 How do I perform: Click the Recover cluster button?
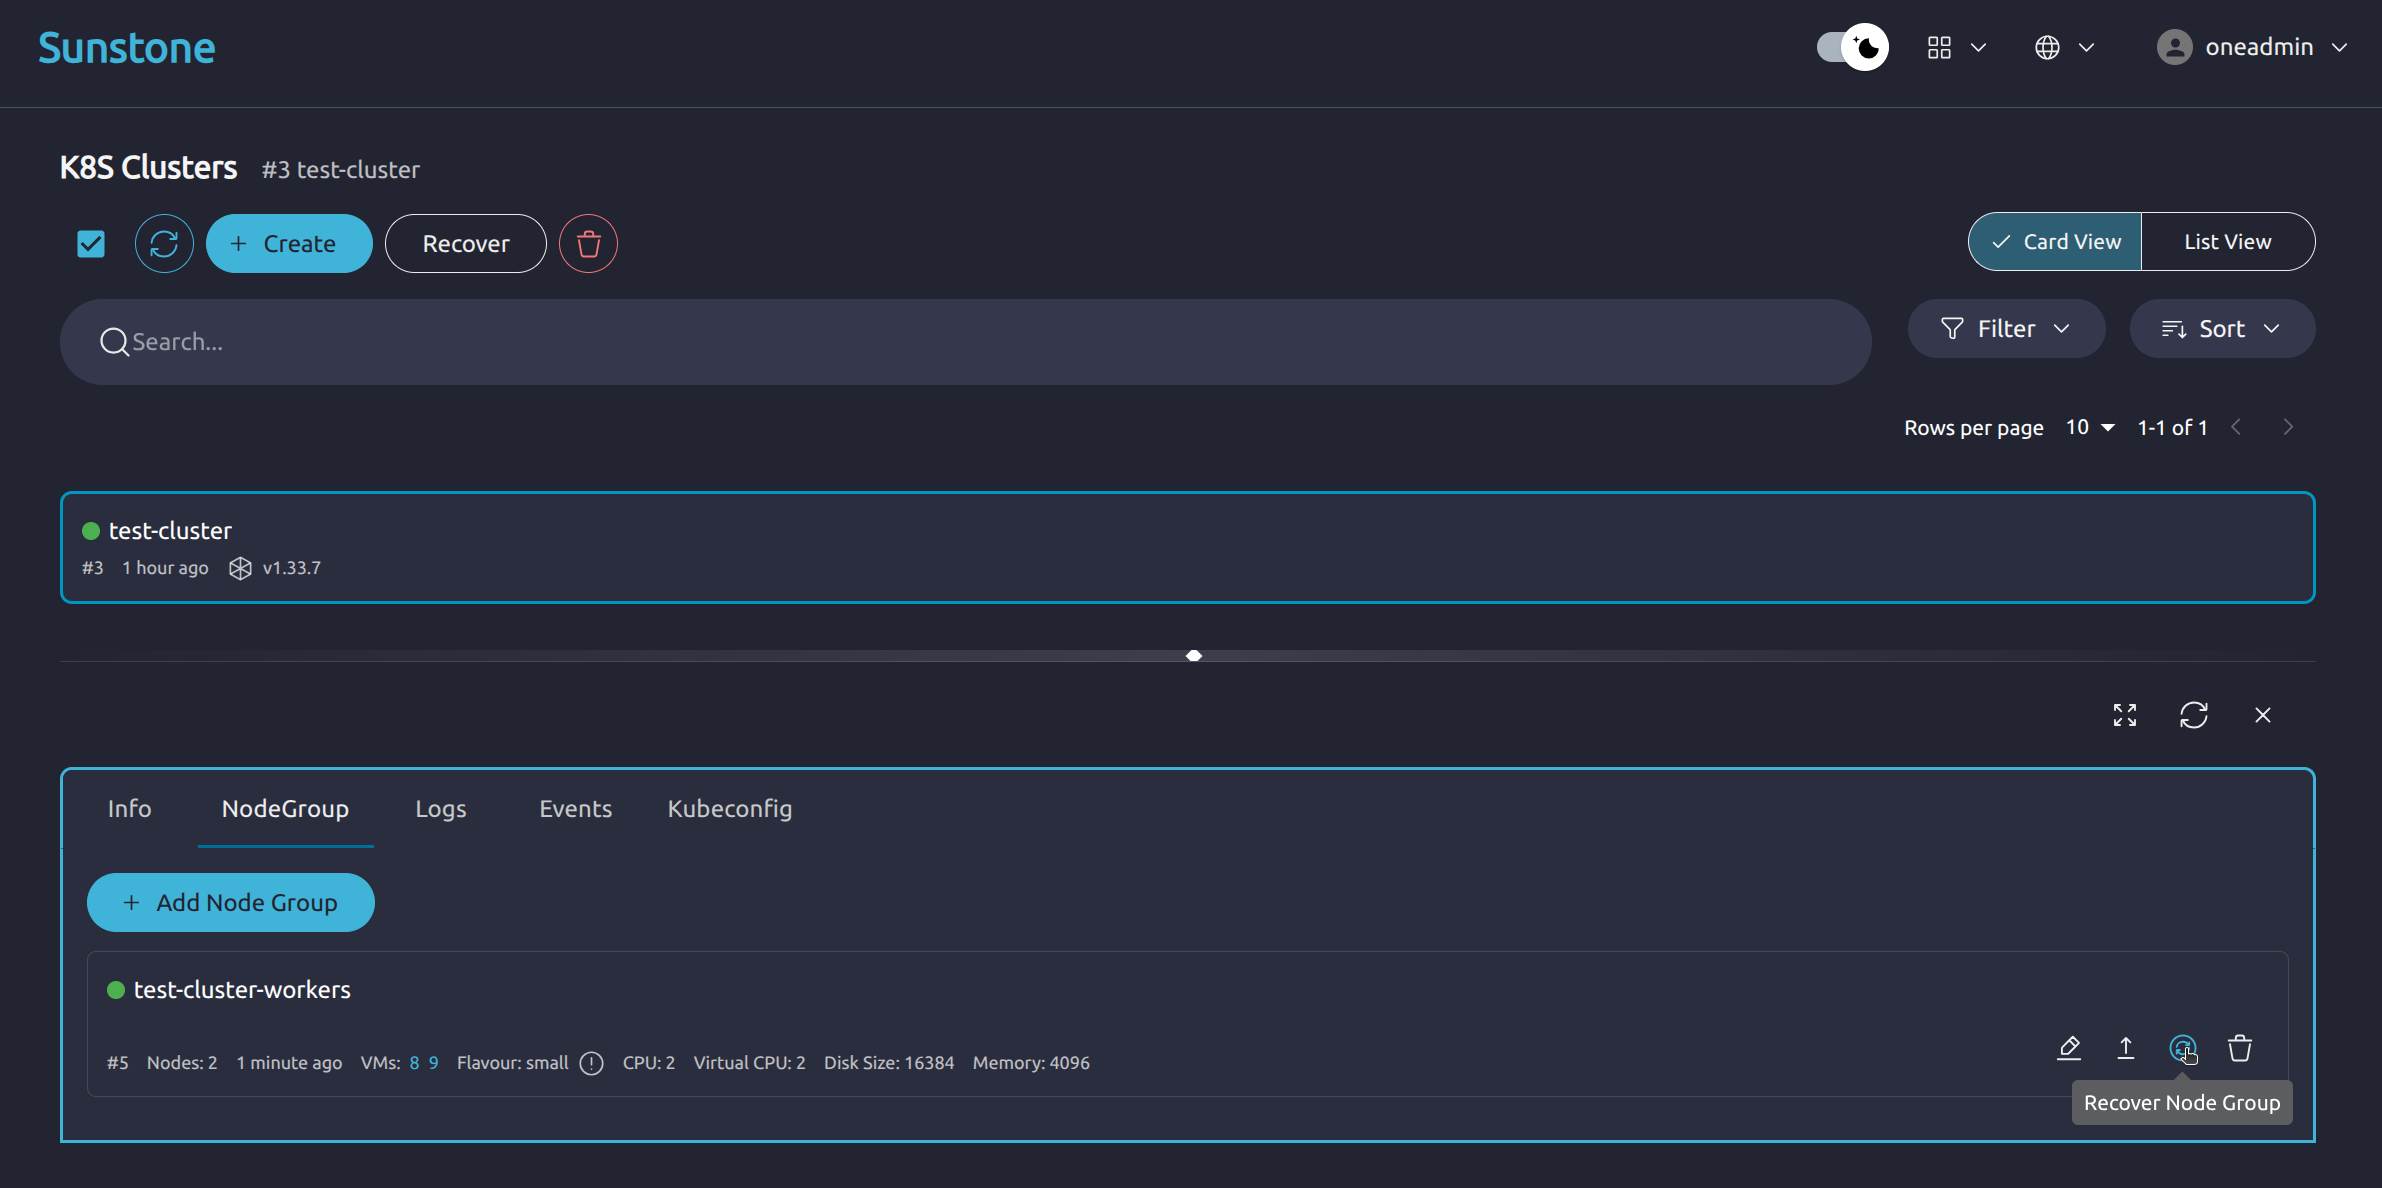[466, 243]
